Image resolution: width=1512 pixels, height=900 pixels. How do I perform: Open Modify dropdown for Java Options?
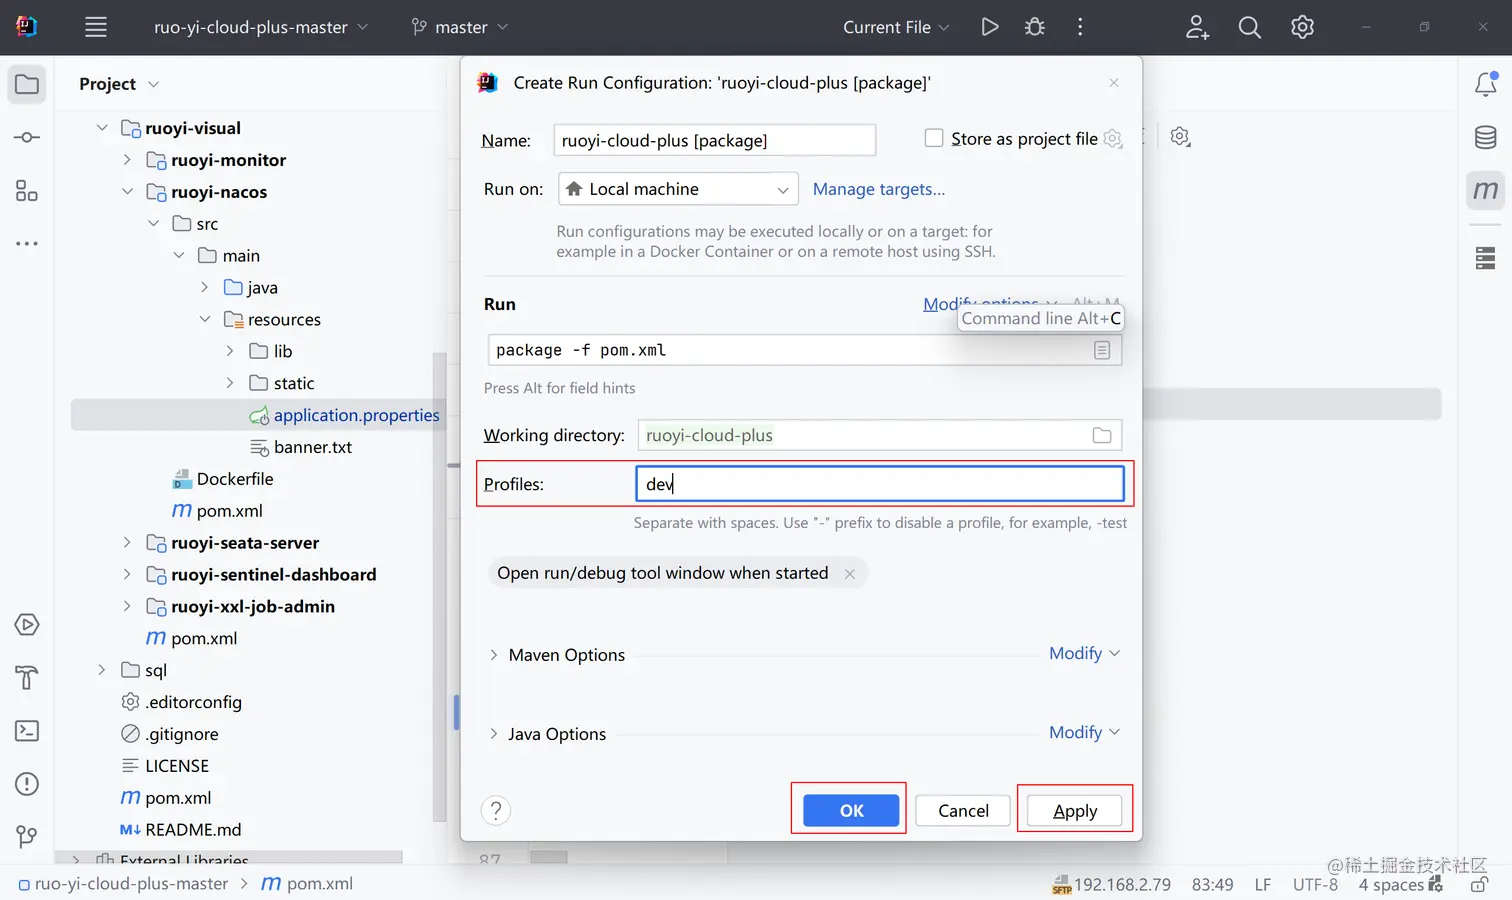click(1085, 732)
